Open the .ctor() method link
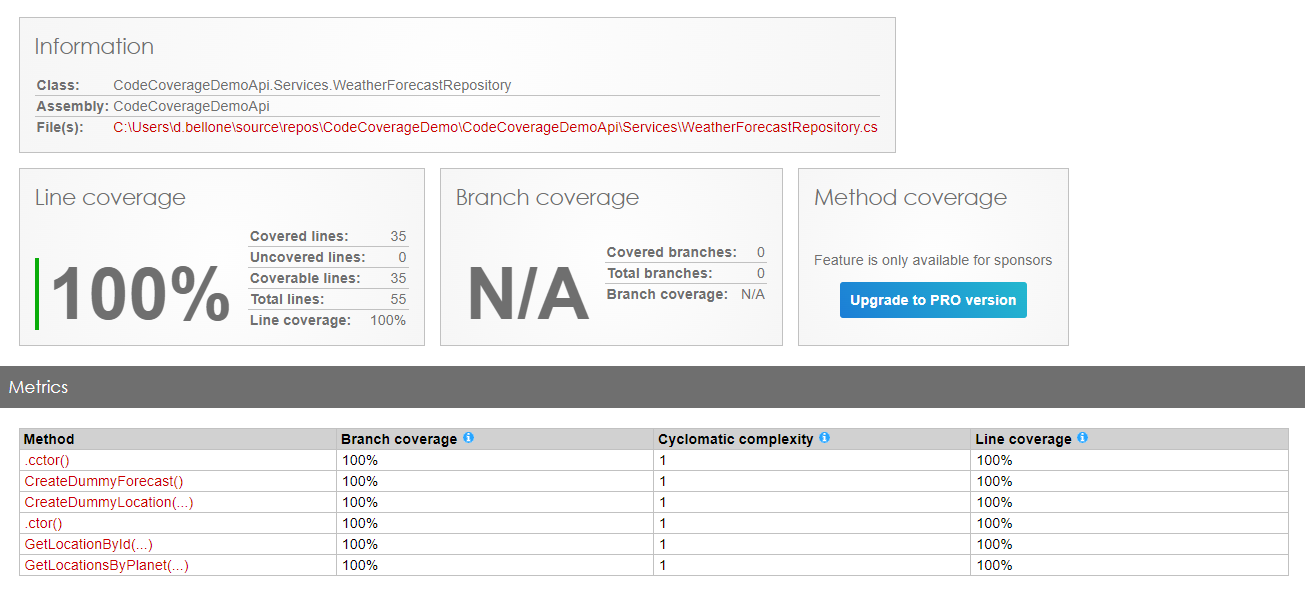1305x596 pixels. tap(43, 523)
